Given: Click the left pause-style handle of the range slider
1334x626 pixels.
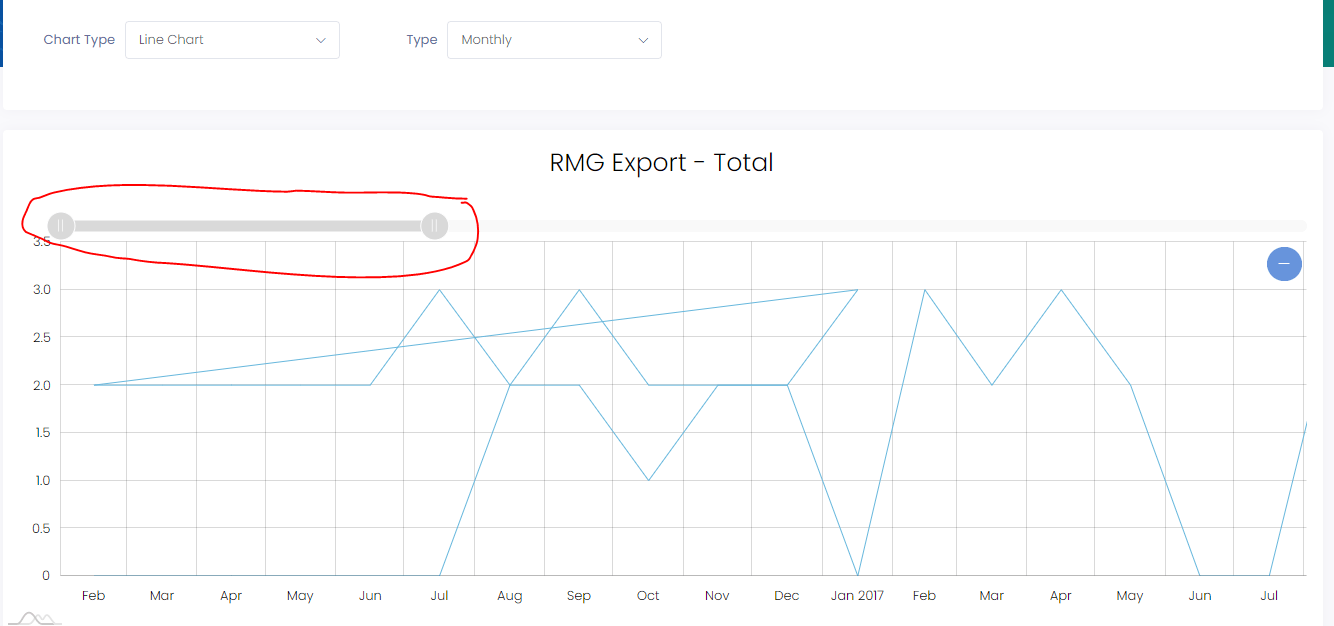Looking at the screenshot, I should (61, 226).
